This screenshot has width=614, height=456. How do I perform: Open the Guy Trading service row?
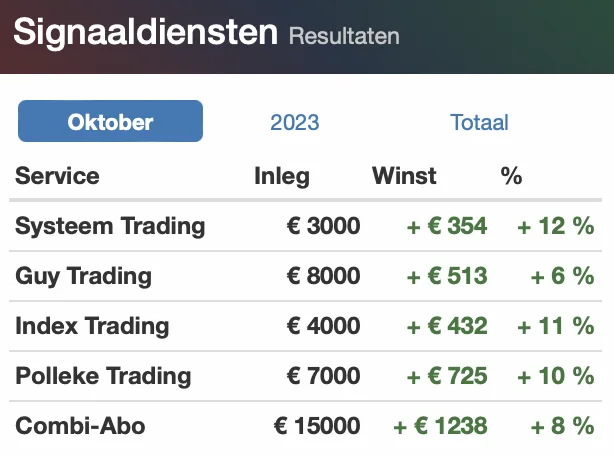pos(305,276)
